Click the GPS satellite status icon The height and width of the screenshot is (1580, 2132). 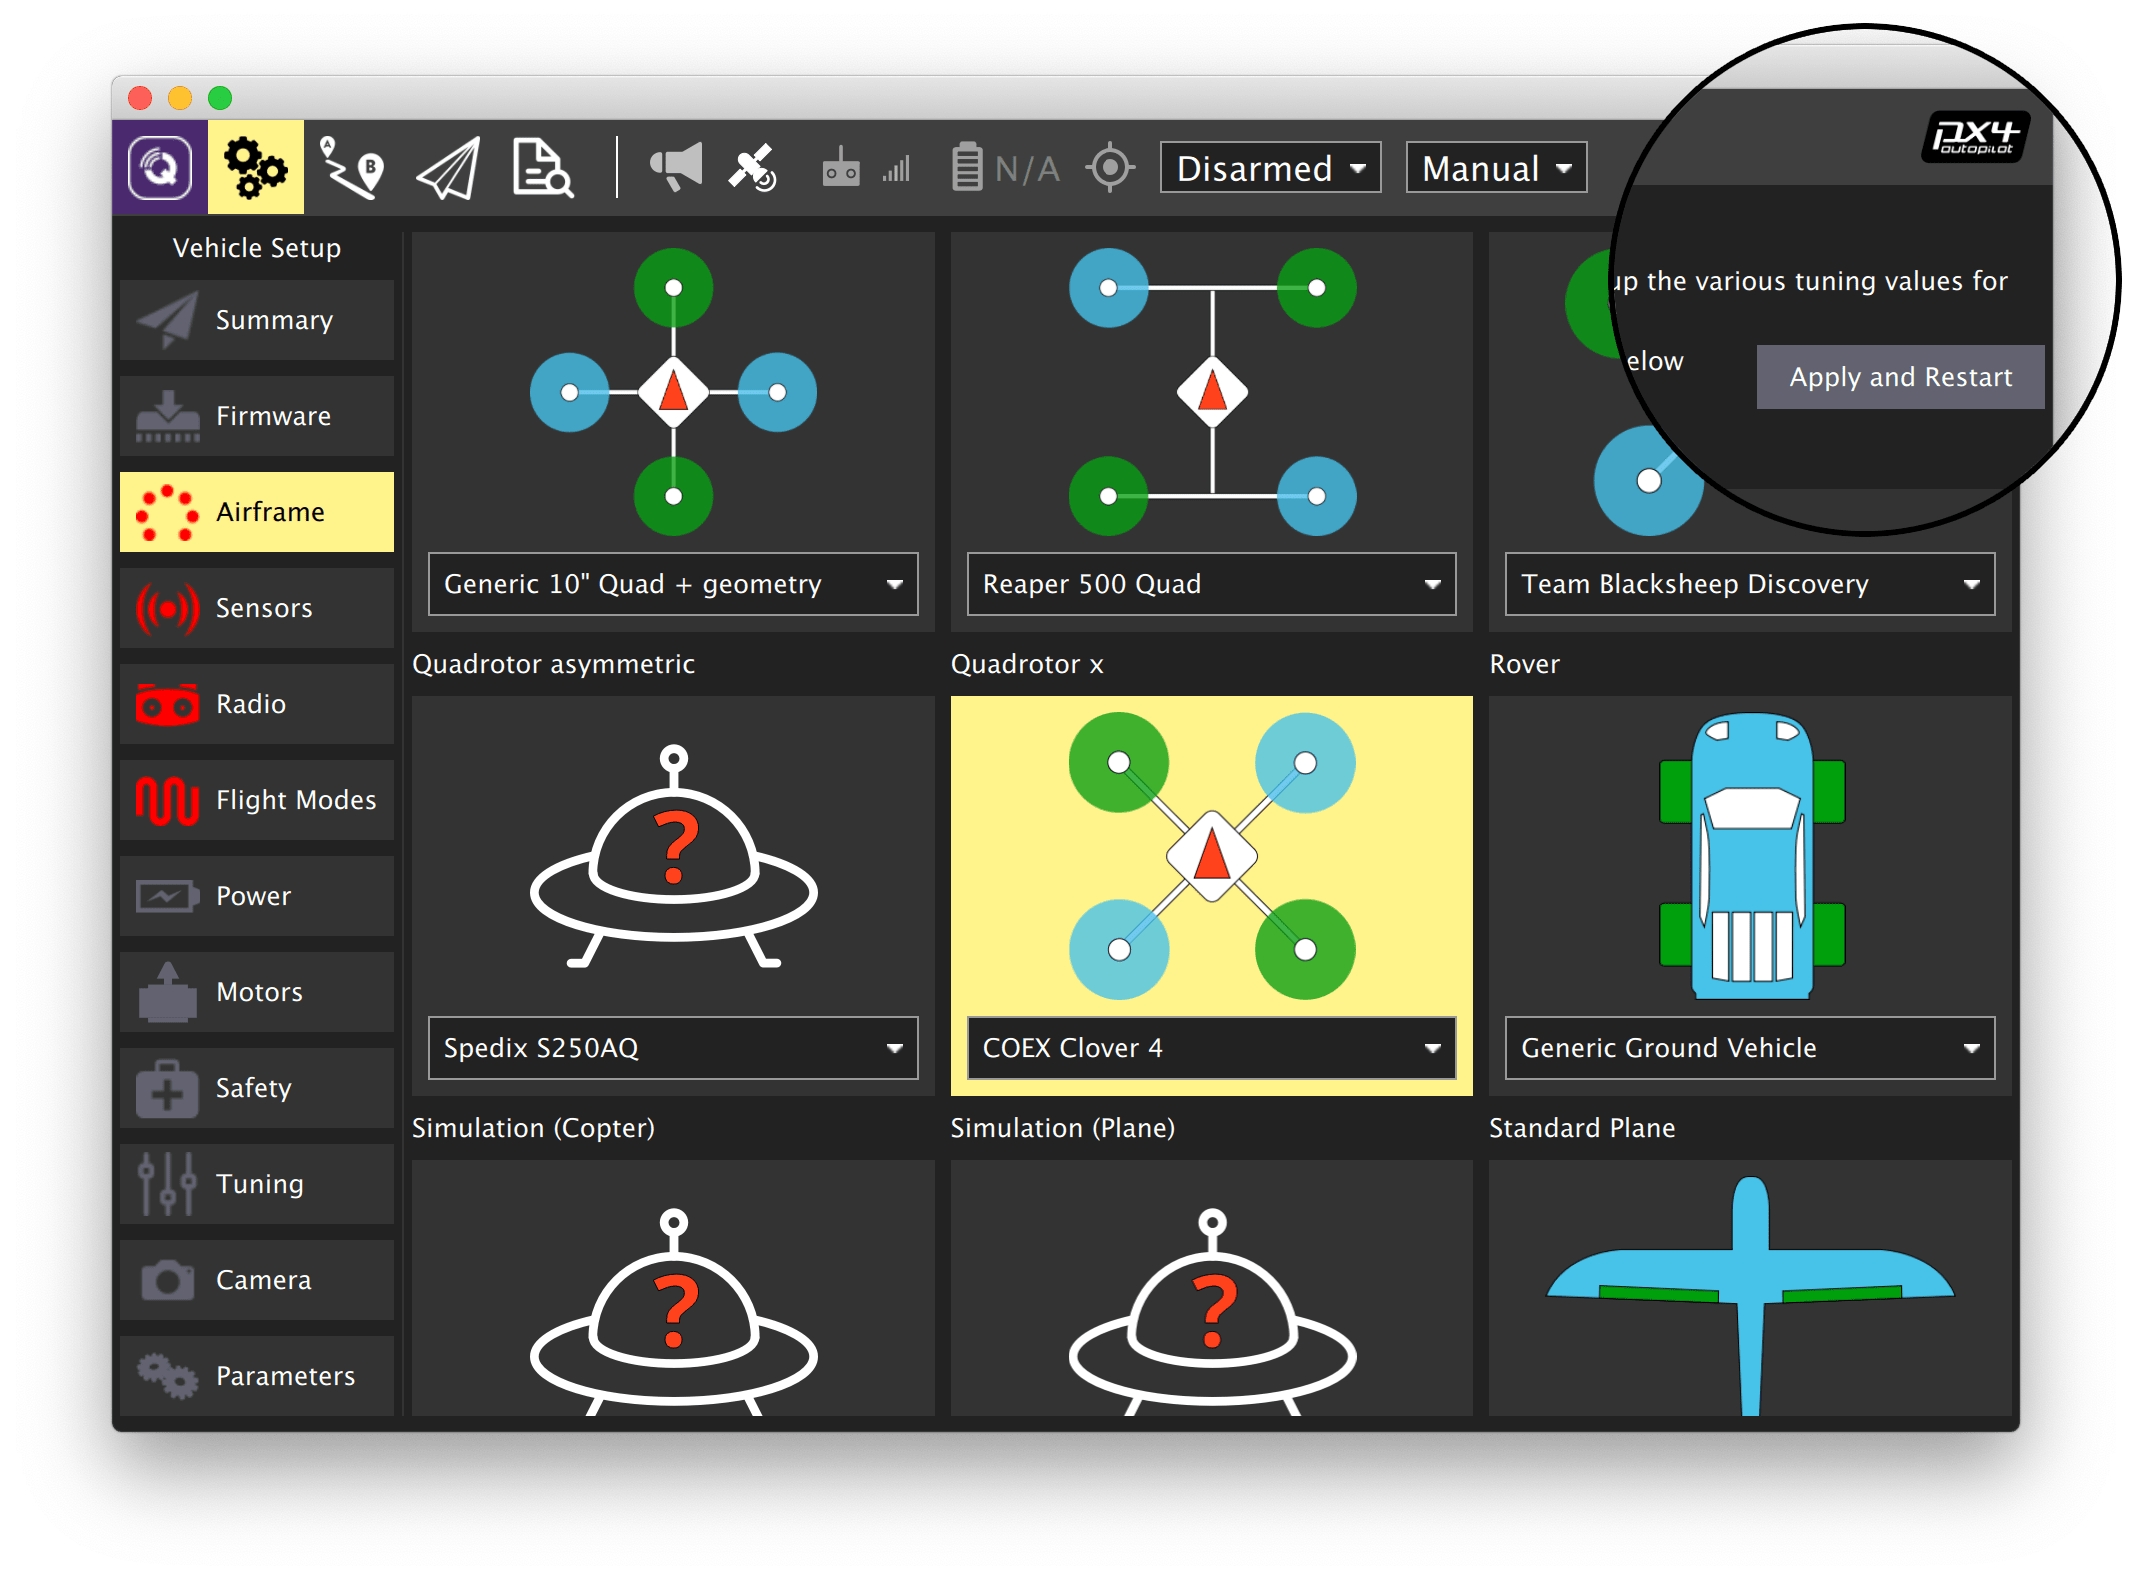[753, 167]
